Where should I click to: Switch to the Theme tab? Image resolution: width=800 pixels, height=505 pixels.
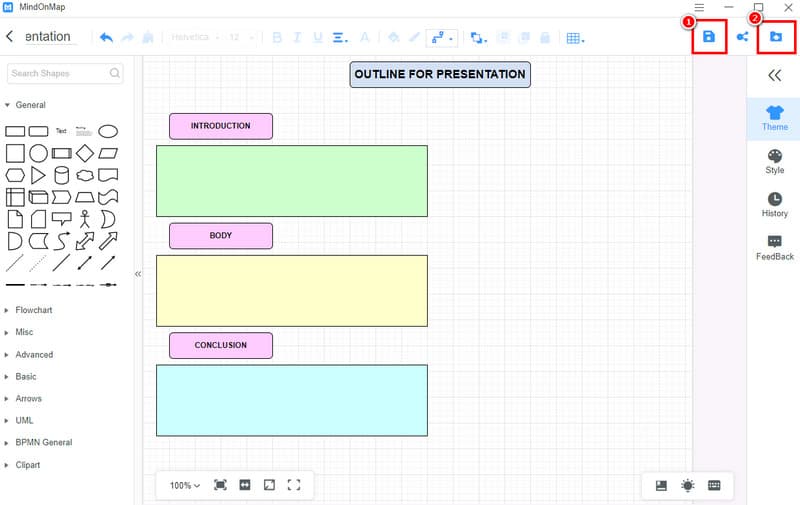click(774, 118)
